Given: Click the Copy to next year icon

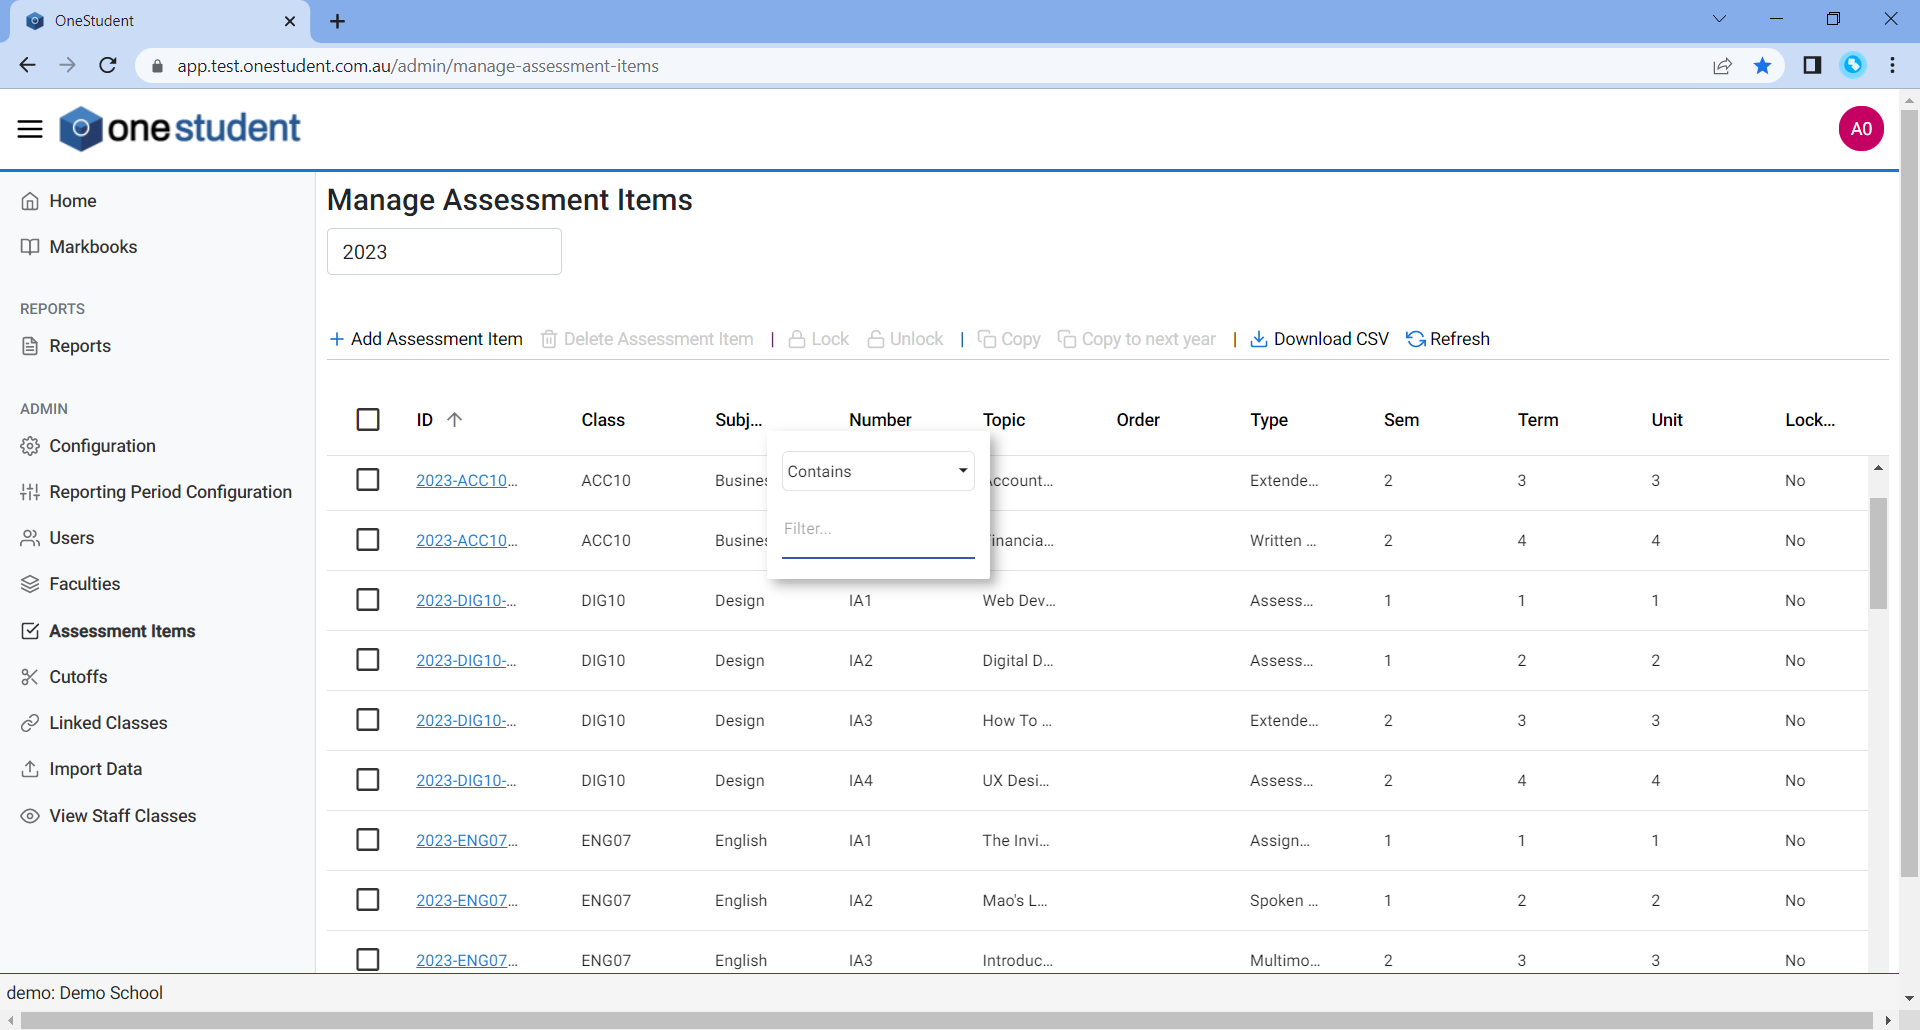Looking at the screenshot, I should (x=1068, y=339).
